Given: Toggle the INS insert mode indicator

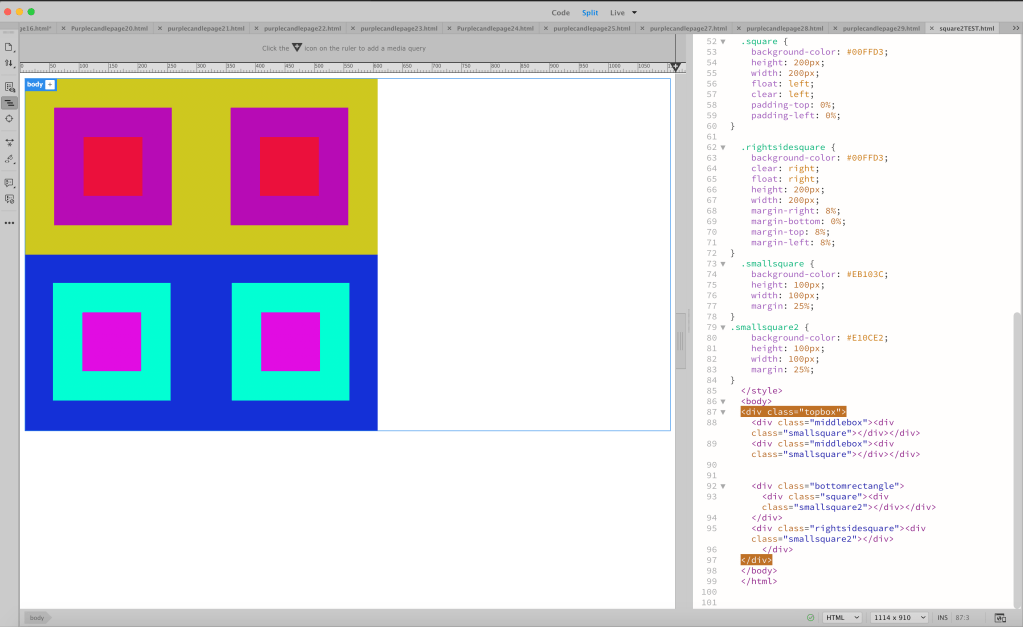Looking at the screenshot, I should click(942, 617).
